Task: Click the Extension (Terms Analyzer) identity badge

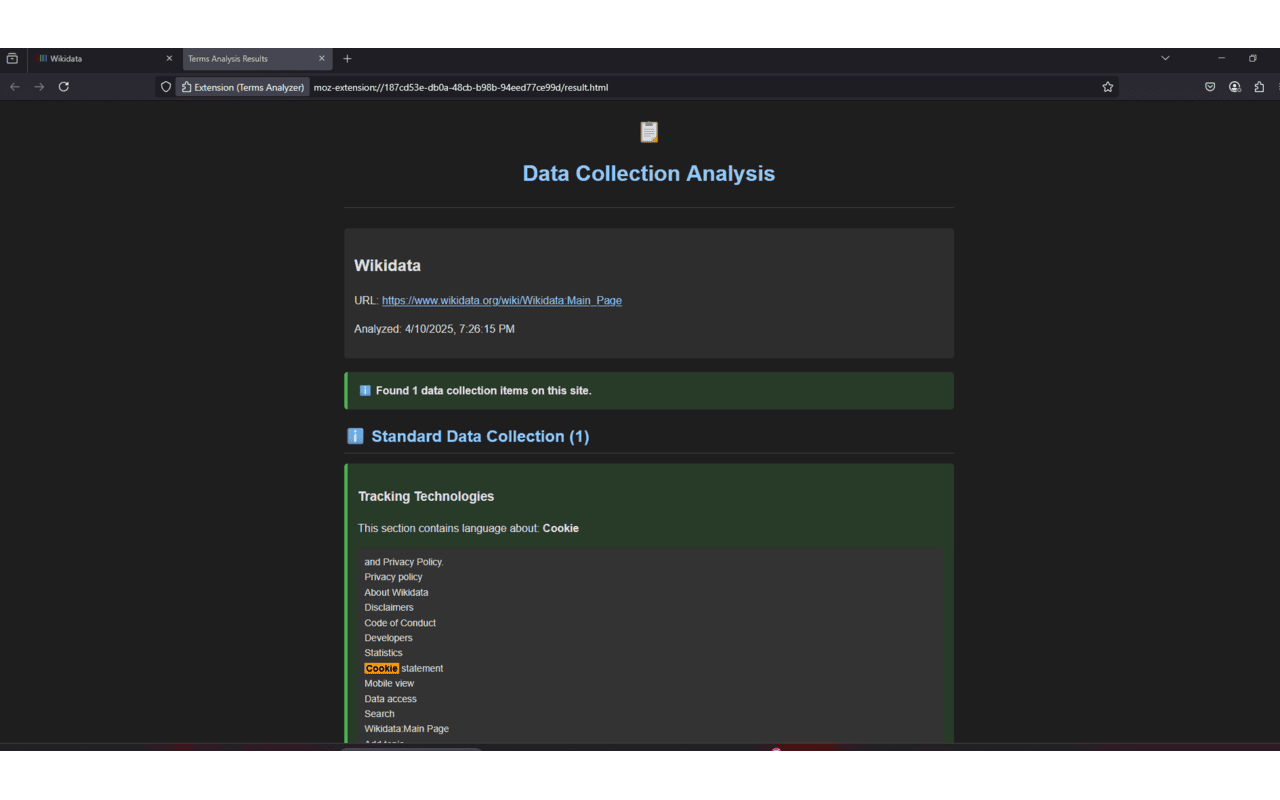Action: 242,87
